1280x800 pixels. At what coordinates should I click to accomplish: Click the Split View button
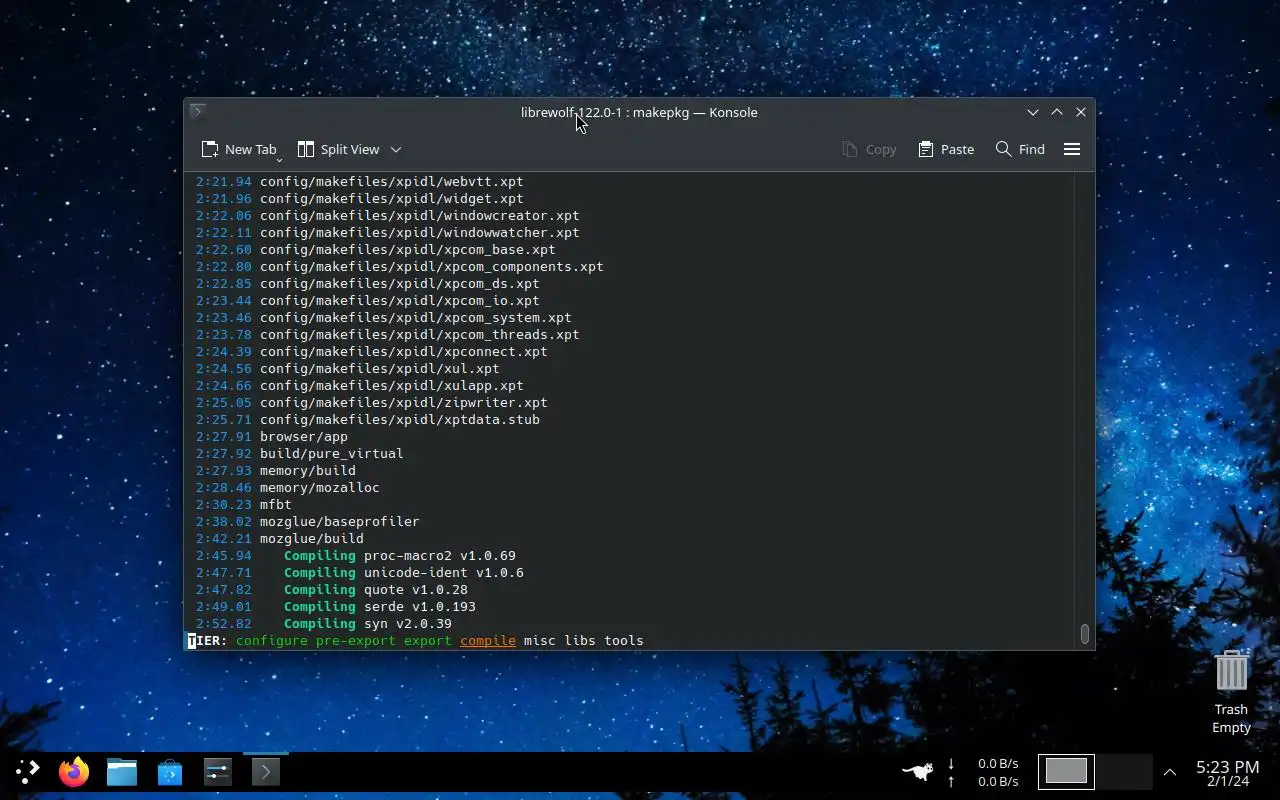(x=339, y=149)
